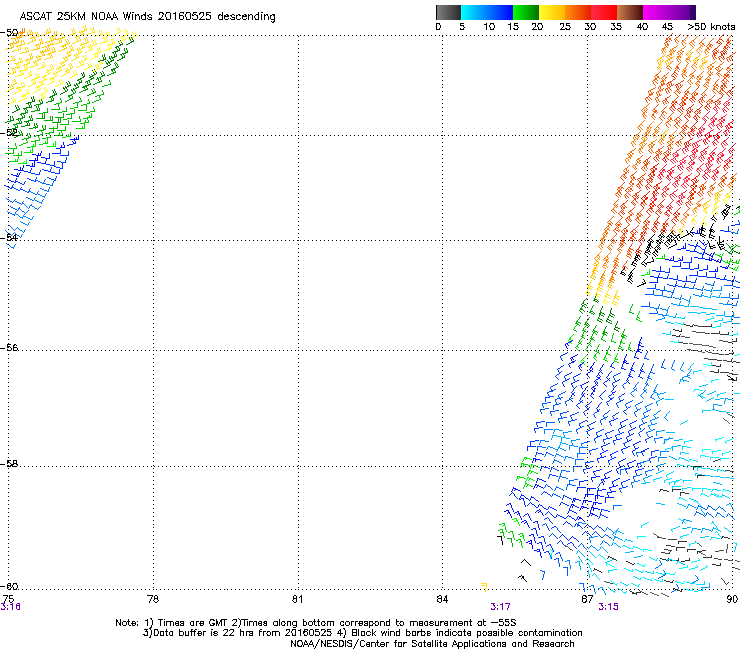The image size is (740, 650).
Task: Click the '78' longitude axis label
Action: coord(153,599)
